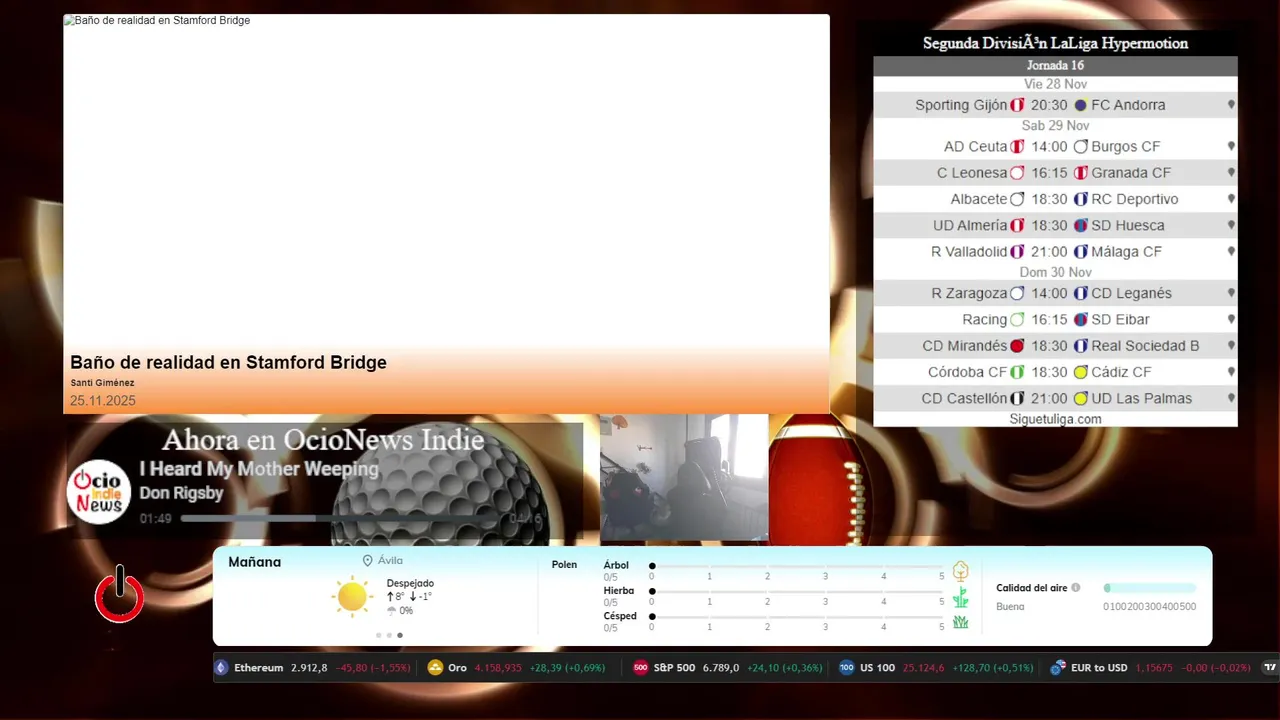Click the OcioNews Indie round logo
Viewport: 1280px width, 720px height.
click(x=100, y=491)
